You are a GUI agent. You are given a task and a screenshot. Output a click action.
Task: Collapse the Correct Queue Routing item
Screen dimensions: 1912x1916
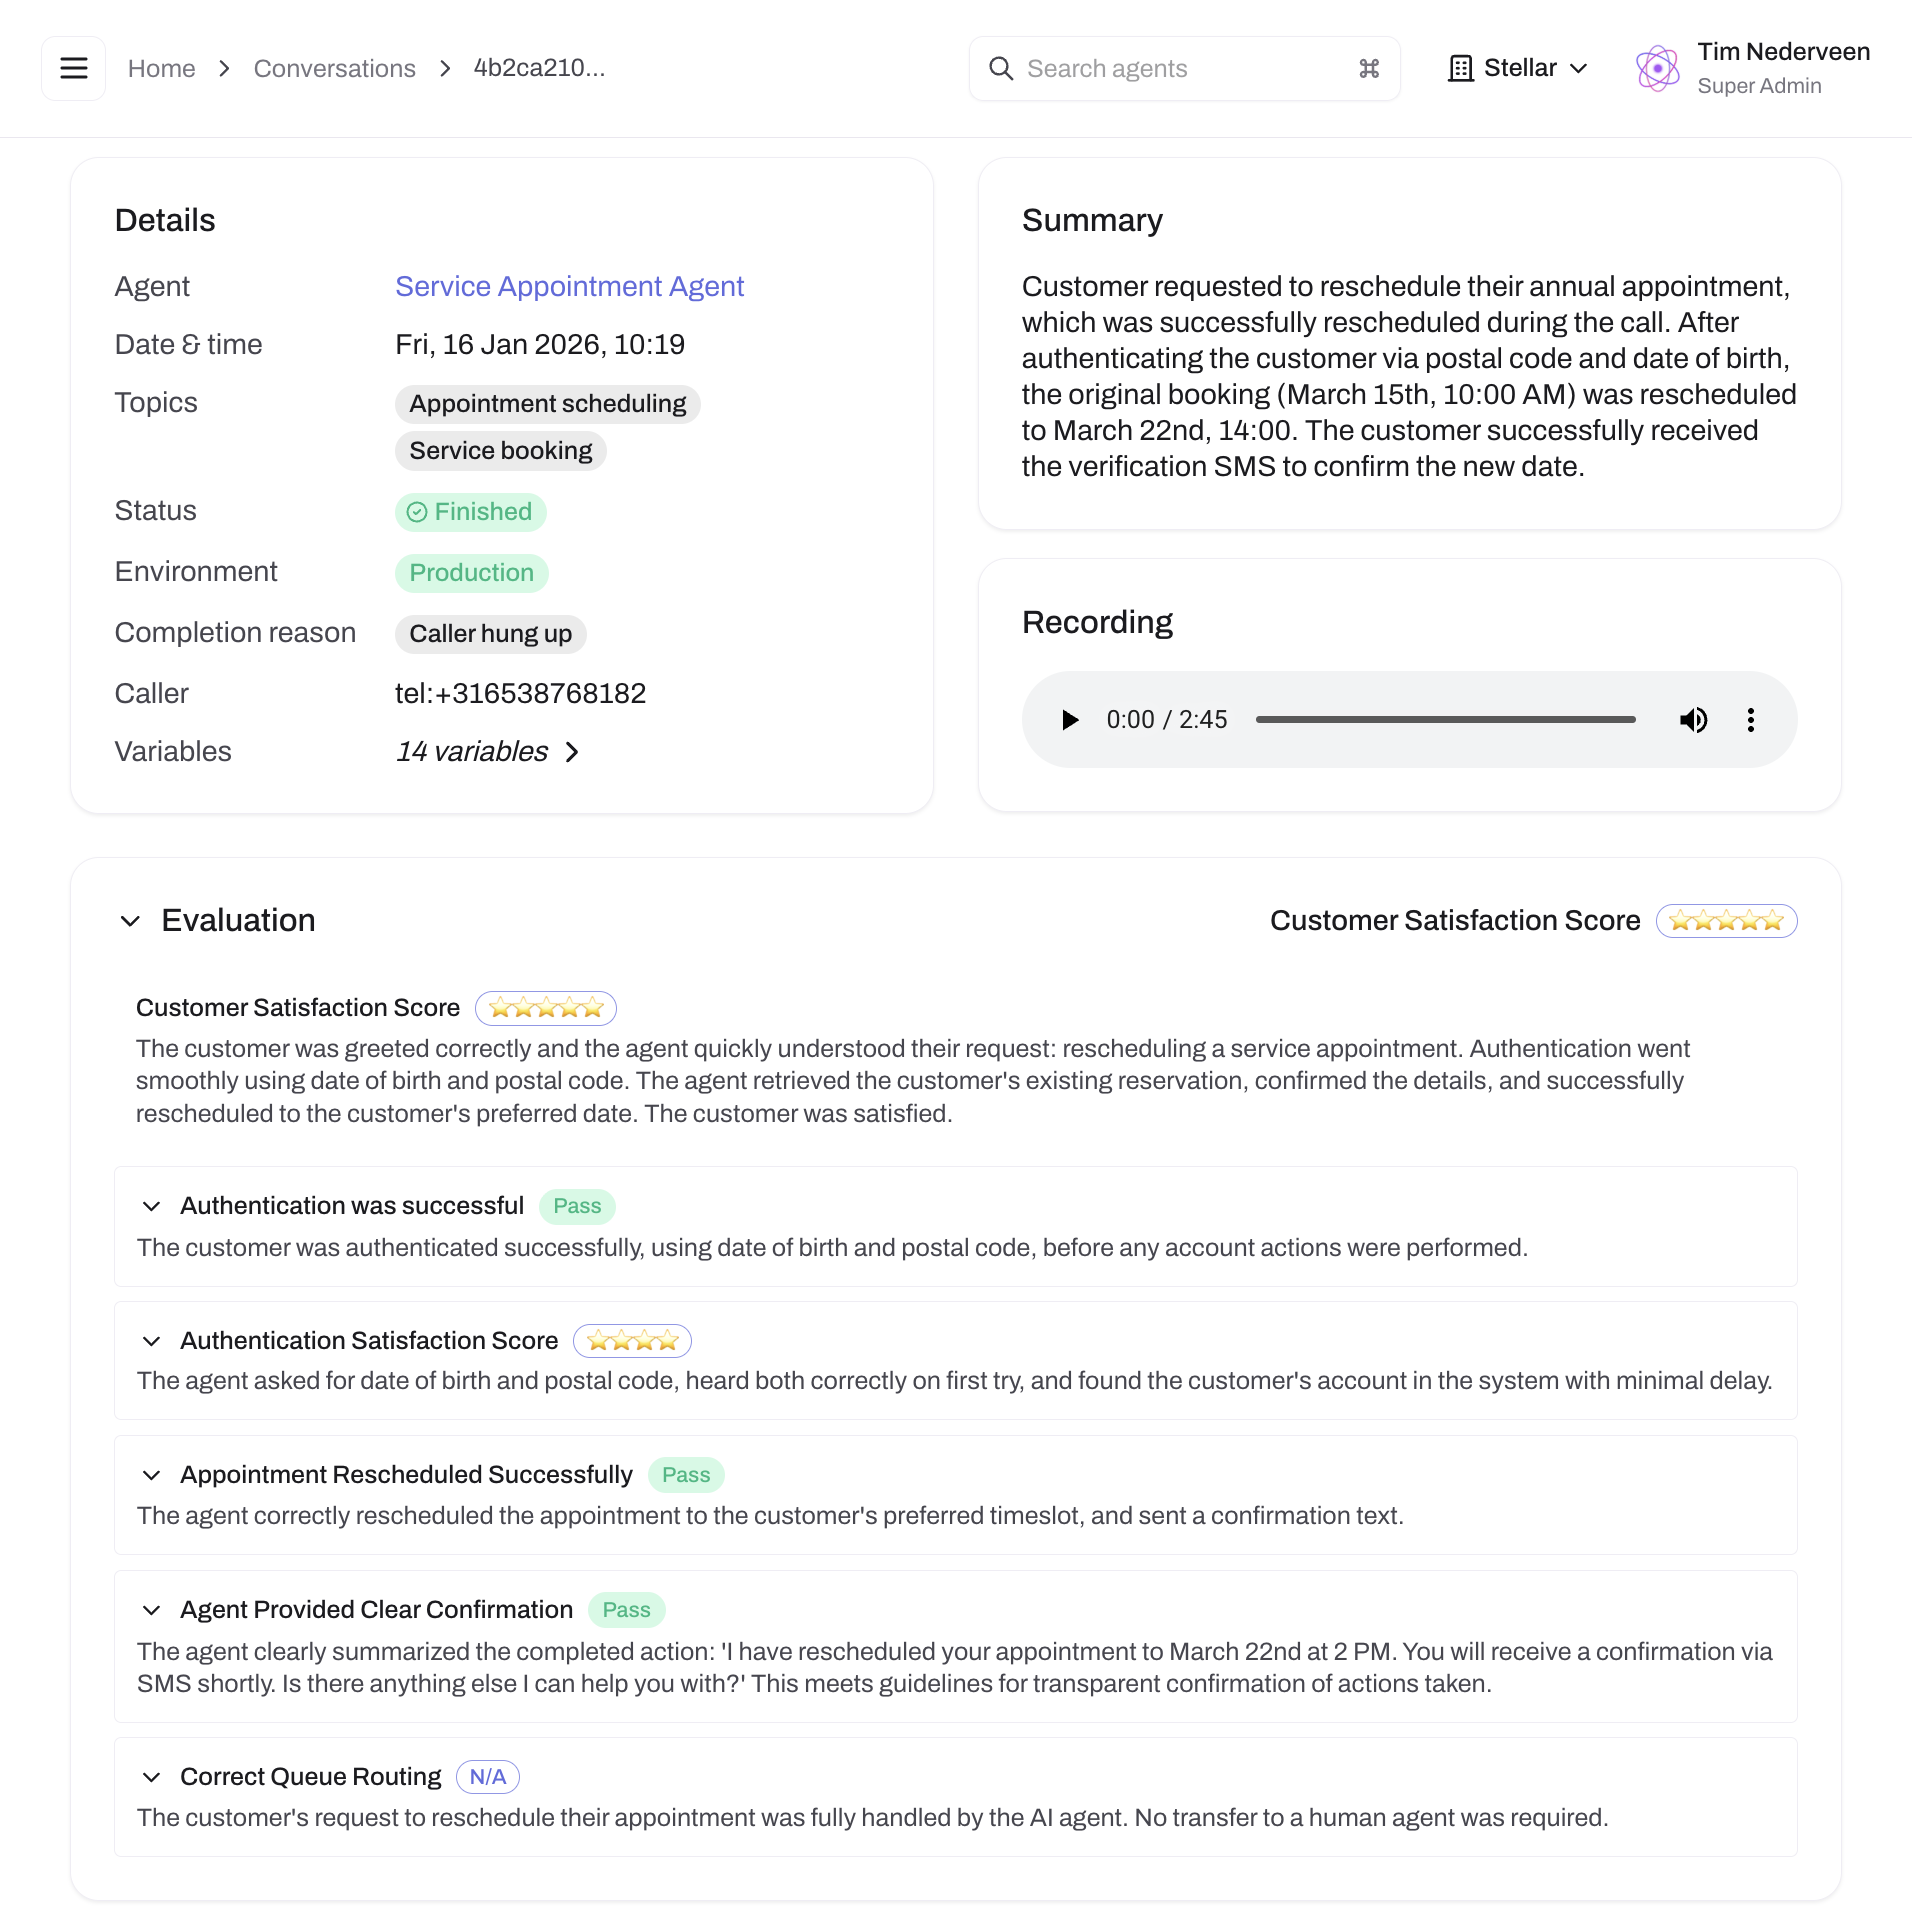(x=152, y=1777)
